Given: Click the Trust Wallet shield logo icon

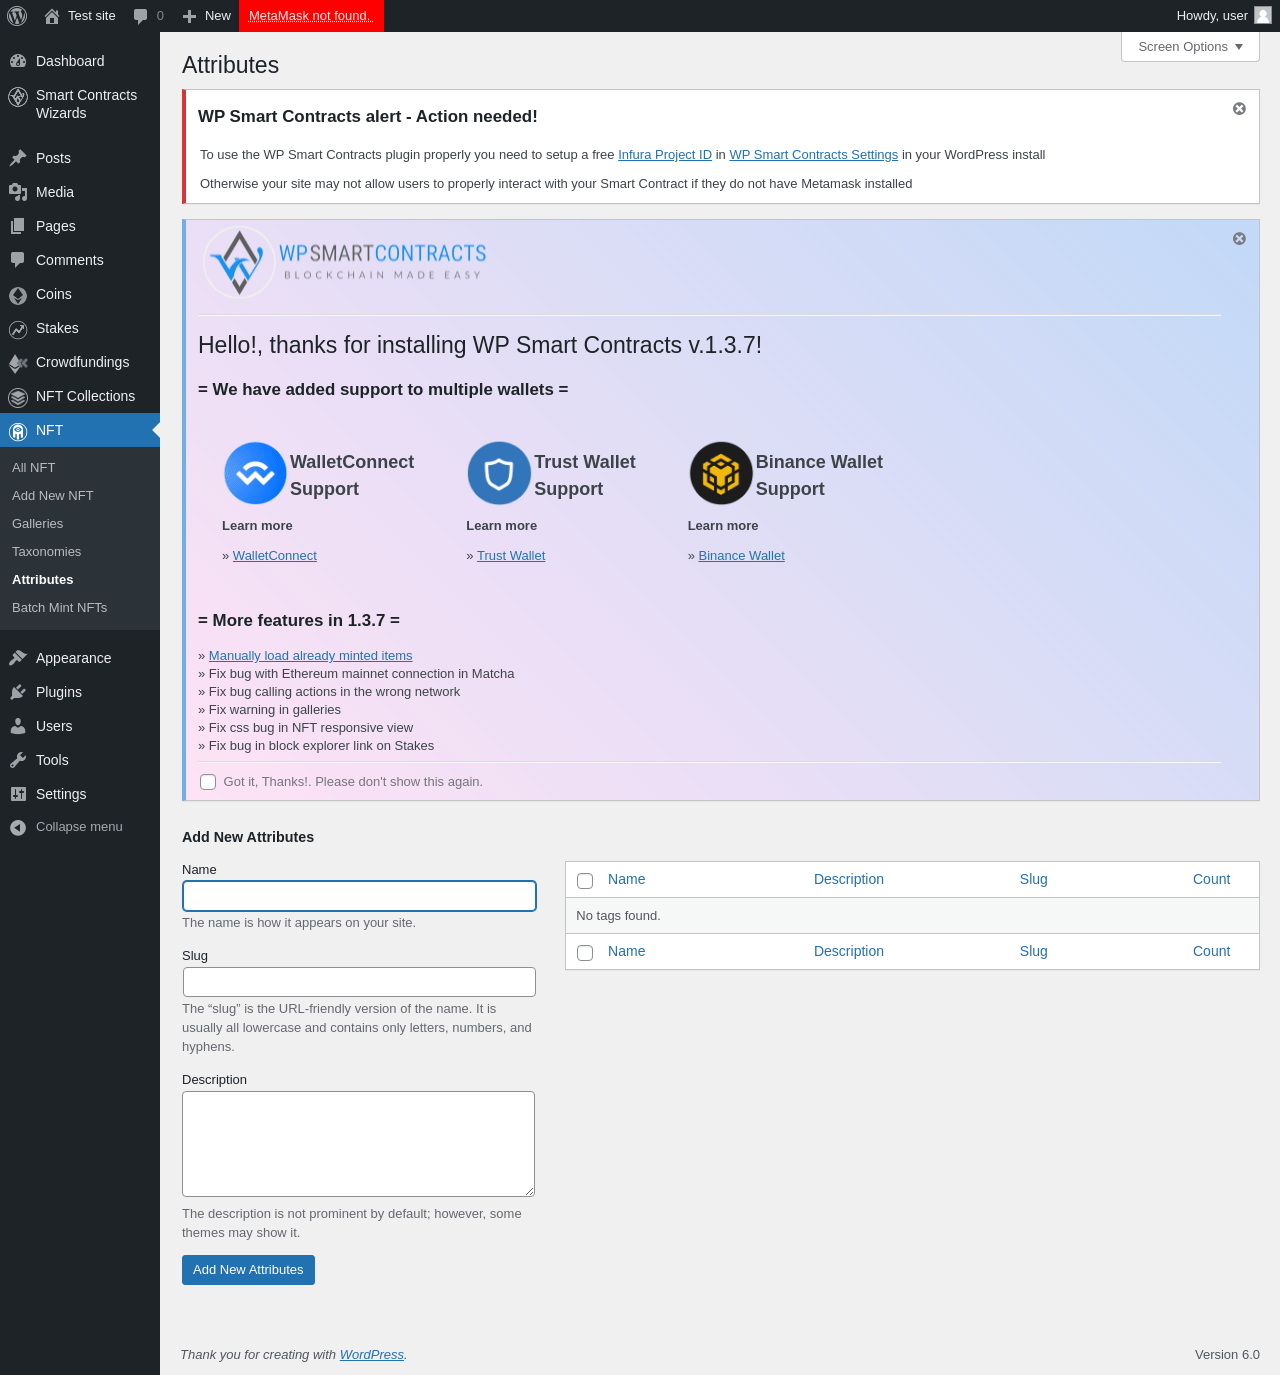Looking at the screenshot, I should 499,473.
